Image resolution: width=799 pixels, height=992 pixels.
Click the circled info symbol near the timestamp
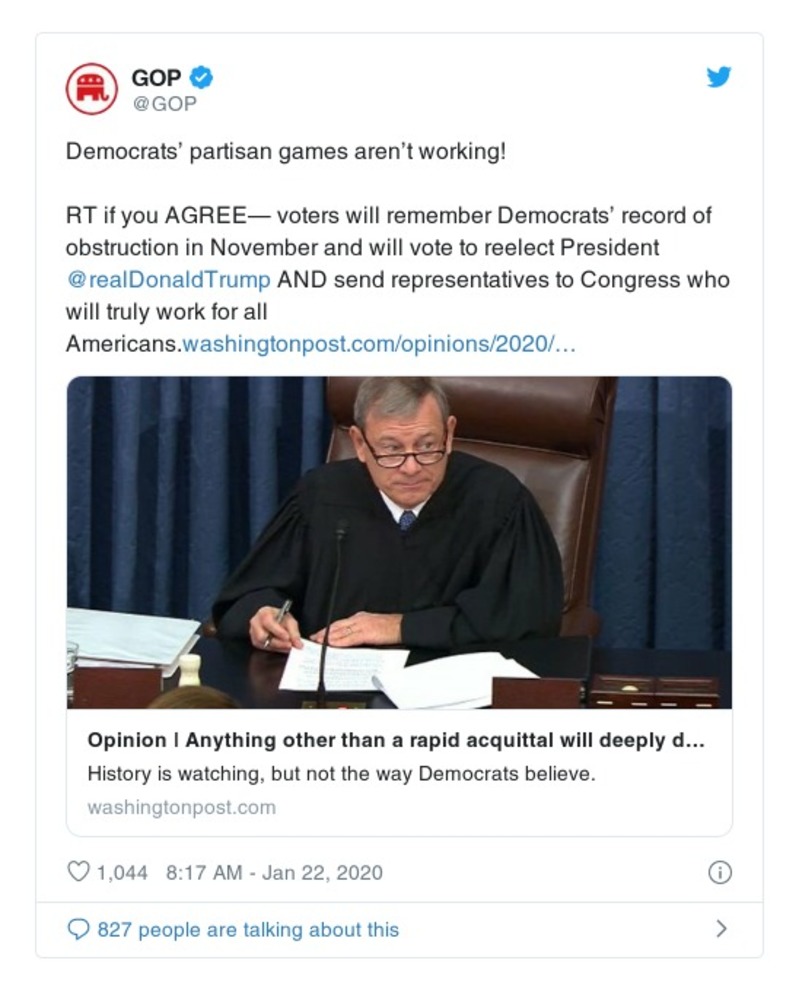click(718, 871)
